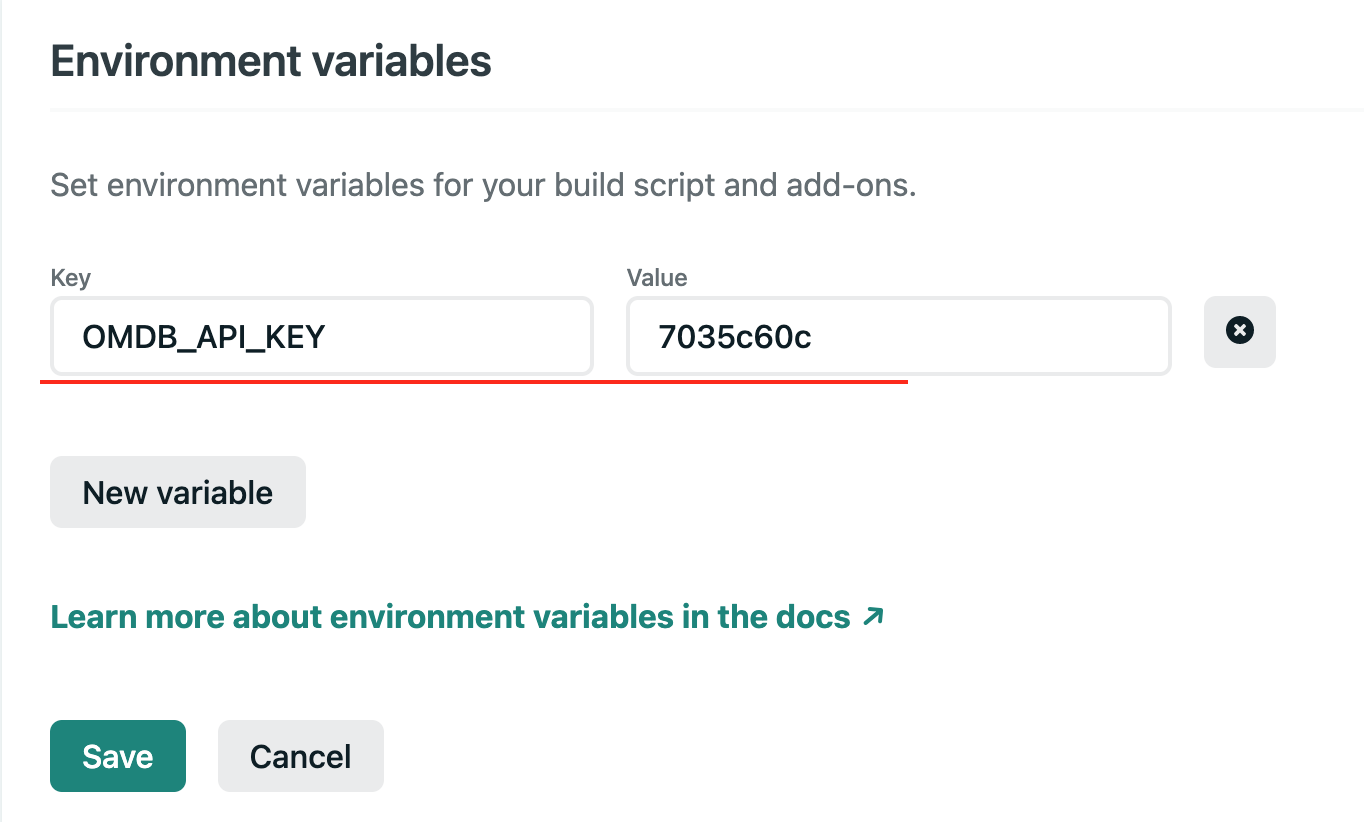Click the Key label above the first field
Screen dimensions: 1364x822
pyautogui.click(x=70, y=278)
